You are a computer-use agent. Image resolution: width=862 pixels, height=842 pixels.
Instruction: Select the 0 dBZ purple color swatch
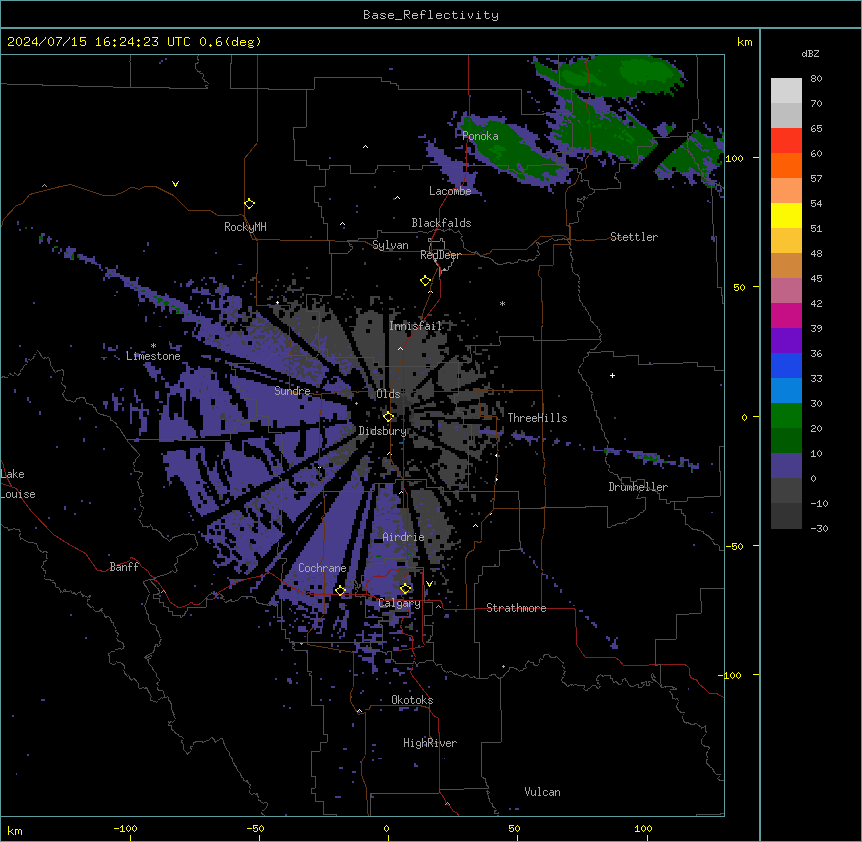click(786, 466)
